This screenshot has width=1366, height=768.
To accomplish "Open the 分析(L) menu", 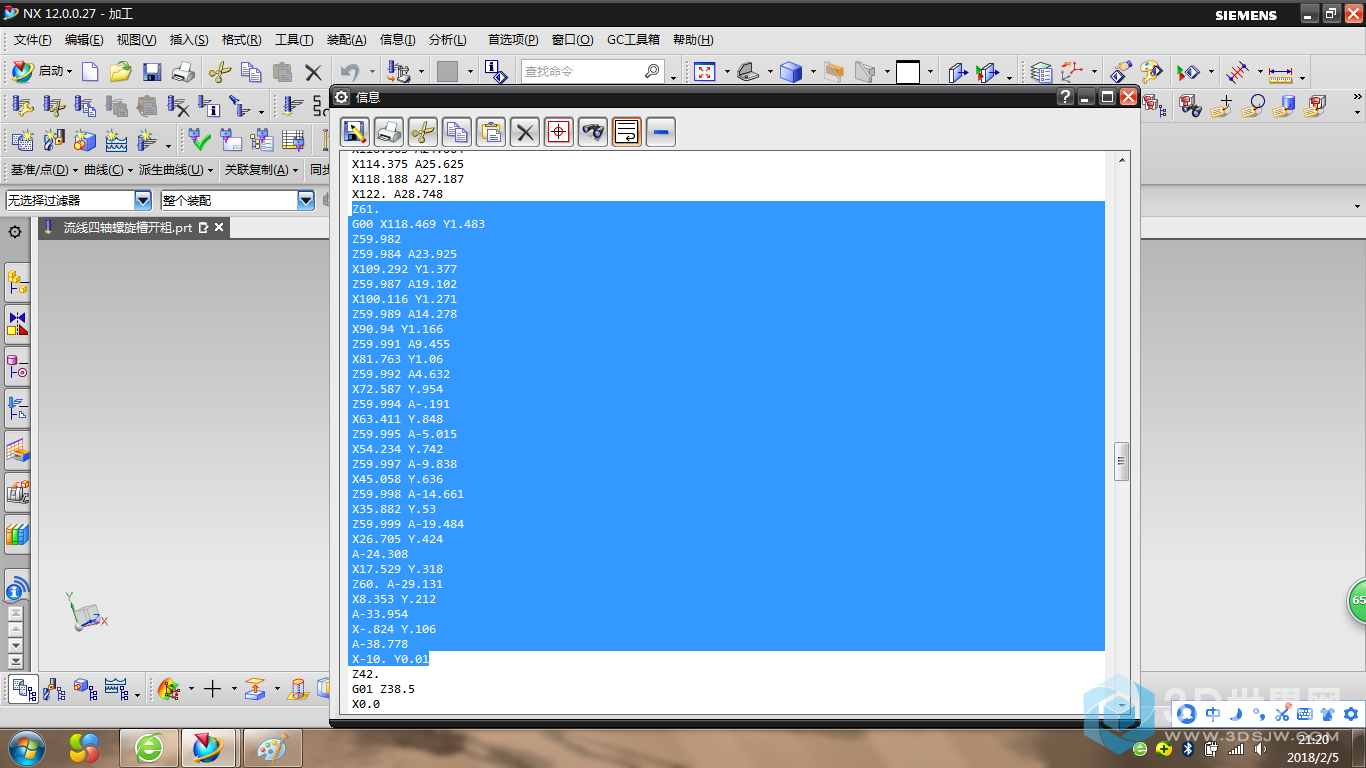I will coord(447,40).
